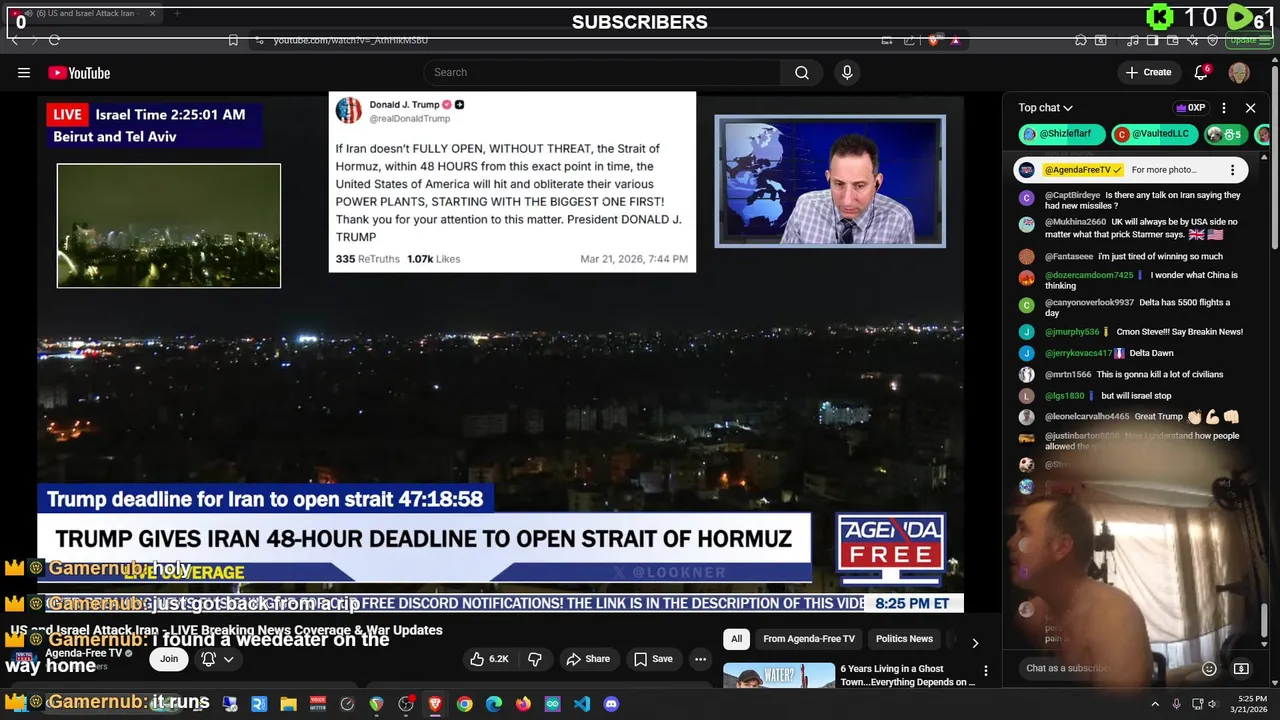Image resolution: width=1280 pixels, height=720 pixels.
Task: Open Google Chrome from taskbar
Action: [464, 704]
